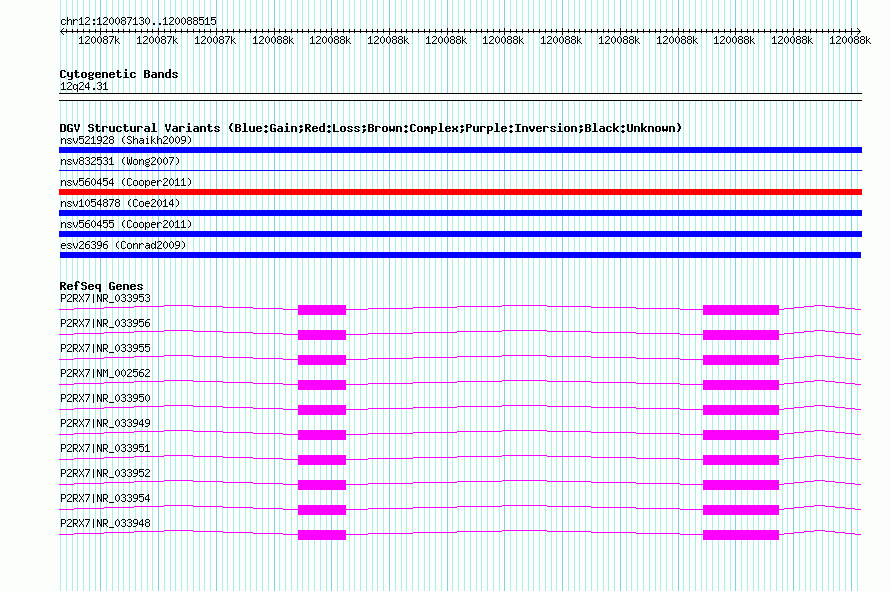Open the P2RX7|NR_033948 transcript label

[x=105, y=523]
